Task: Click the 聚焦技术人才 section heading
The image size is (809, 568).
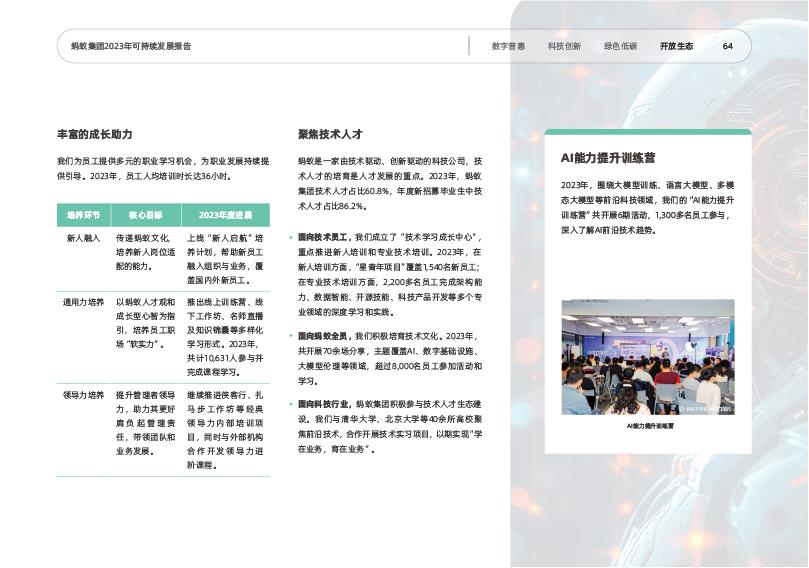Action: (x=329, y=134)
